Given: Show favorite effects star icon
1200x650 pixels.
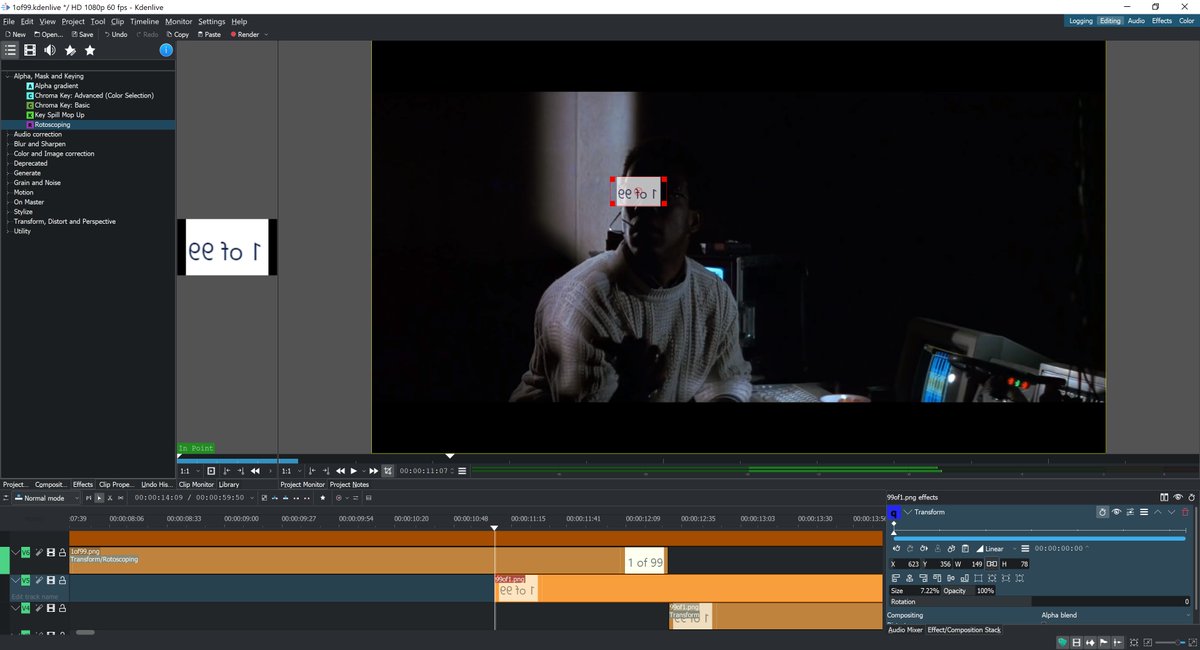Looking at the screenshot, I should (90, 50).
